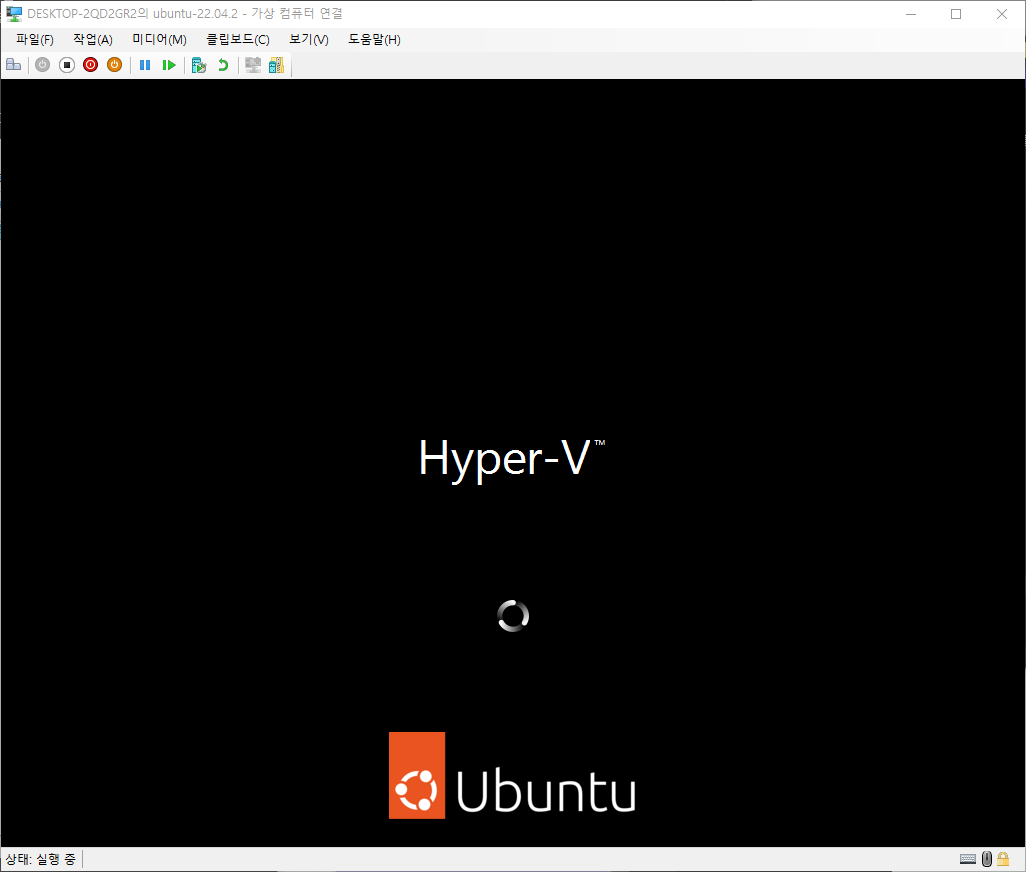Click the '상태: 실행 중' status text
The image size is (1026, 872).
(41, 859)
